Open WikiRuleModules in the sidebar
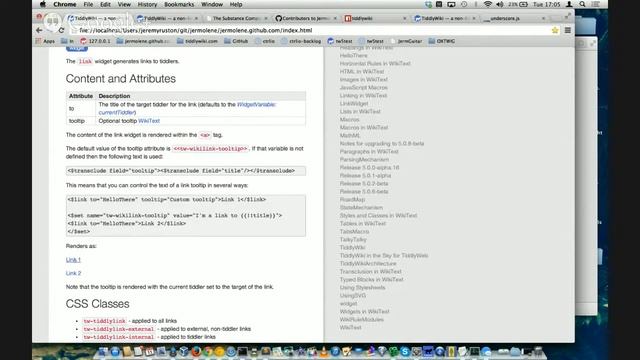The image size is (640, 360). (x=362, y=320)
